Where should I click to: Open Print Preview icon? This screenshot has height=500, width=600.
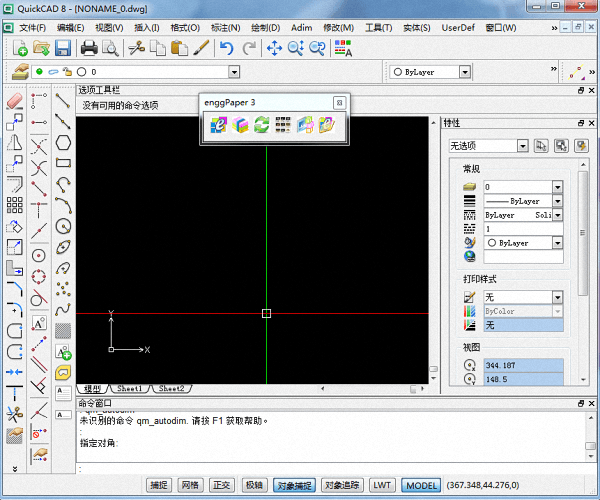coord(111,48)
